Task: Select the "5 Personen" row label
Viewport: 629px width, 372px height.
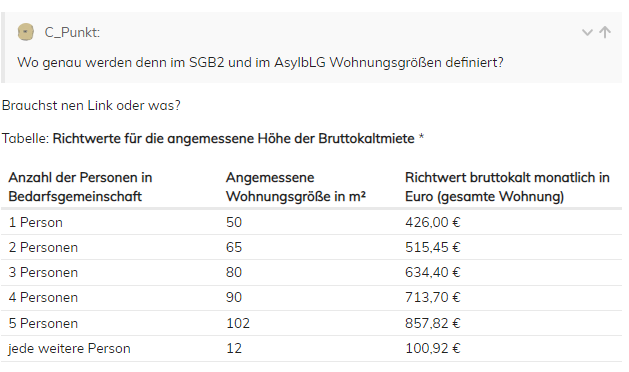Action: point(43,323)
